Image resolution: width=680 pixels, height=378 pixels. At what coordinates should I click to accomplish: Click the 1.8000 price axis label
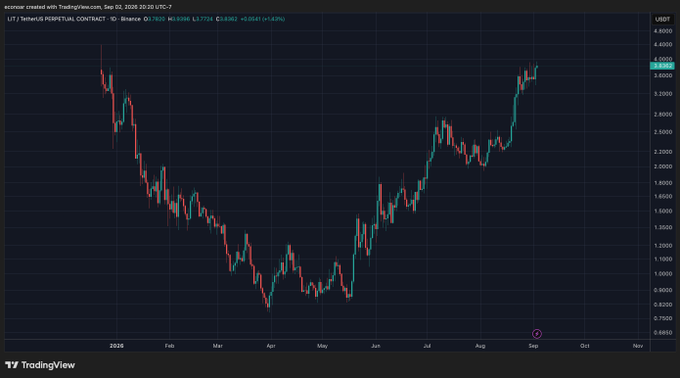[x=663, y=183]
